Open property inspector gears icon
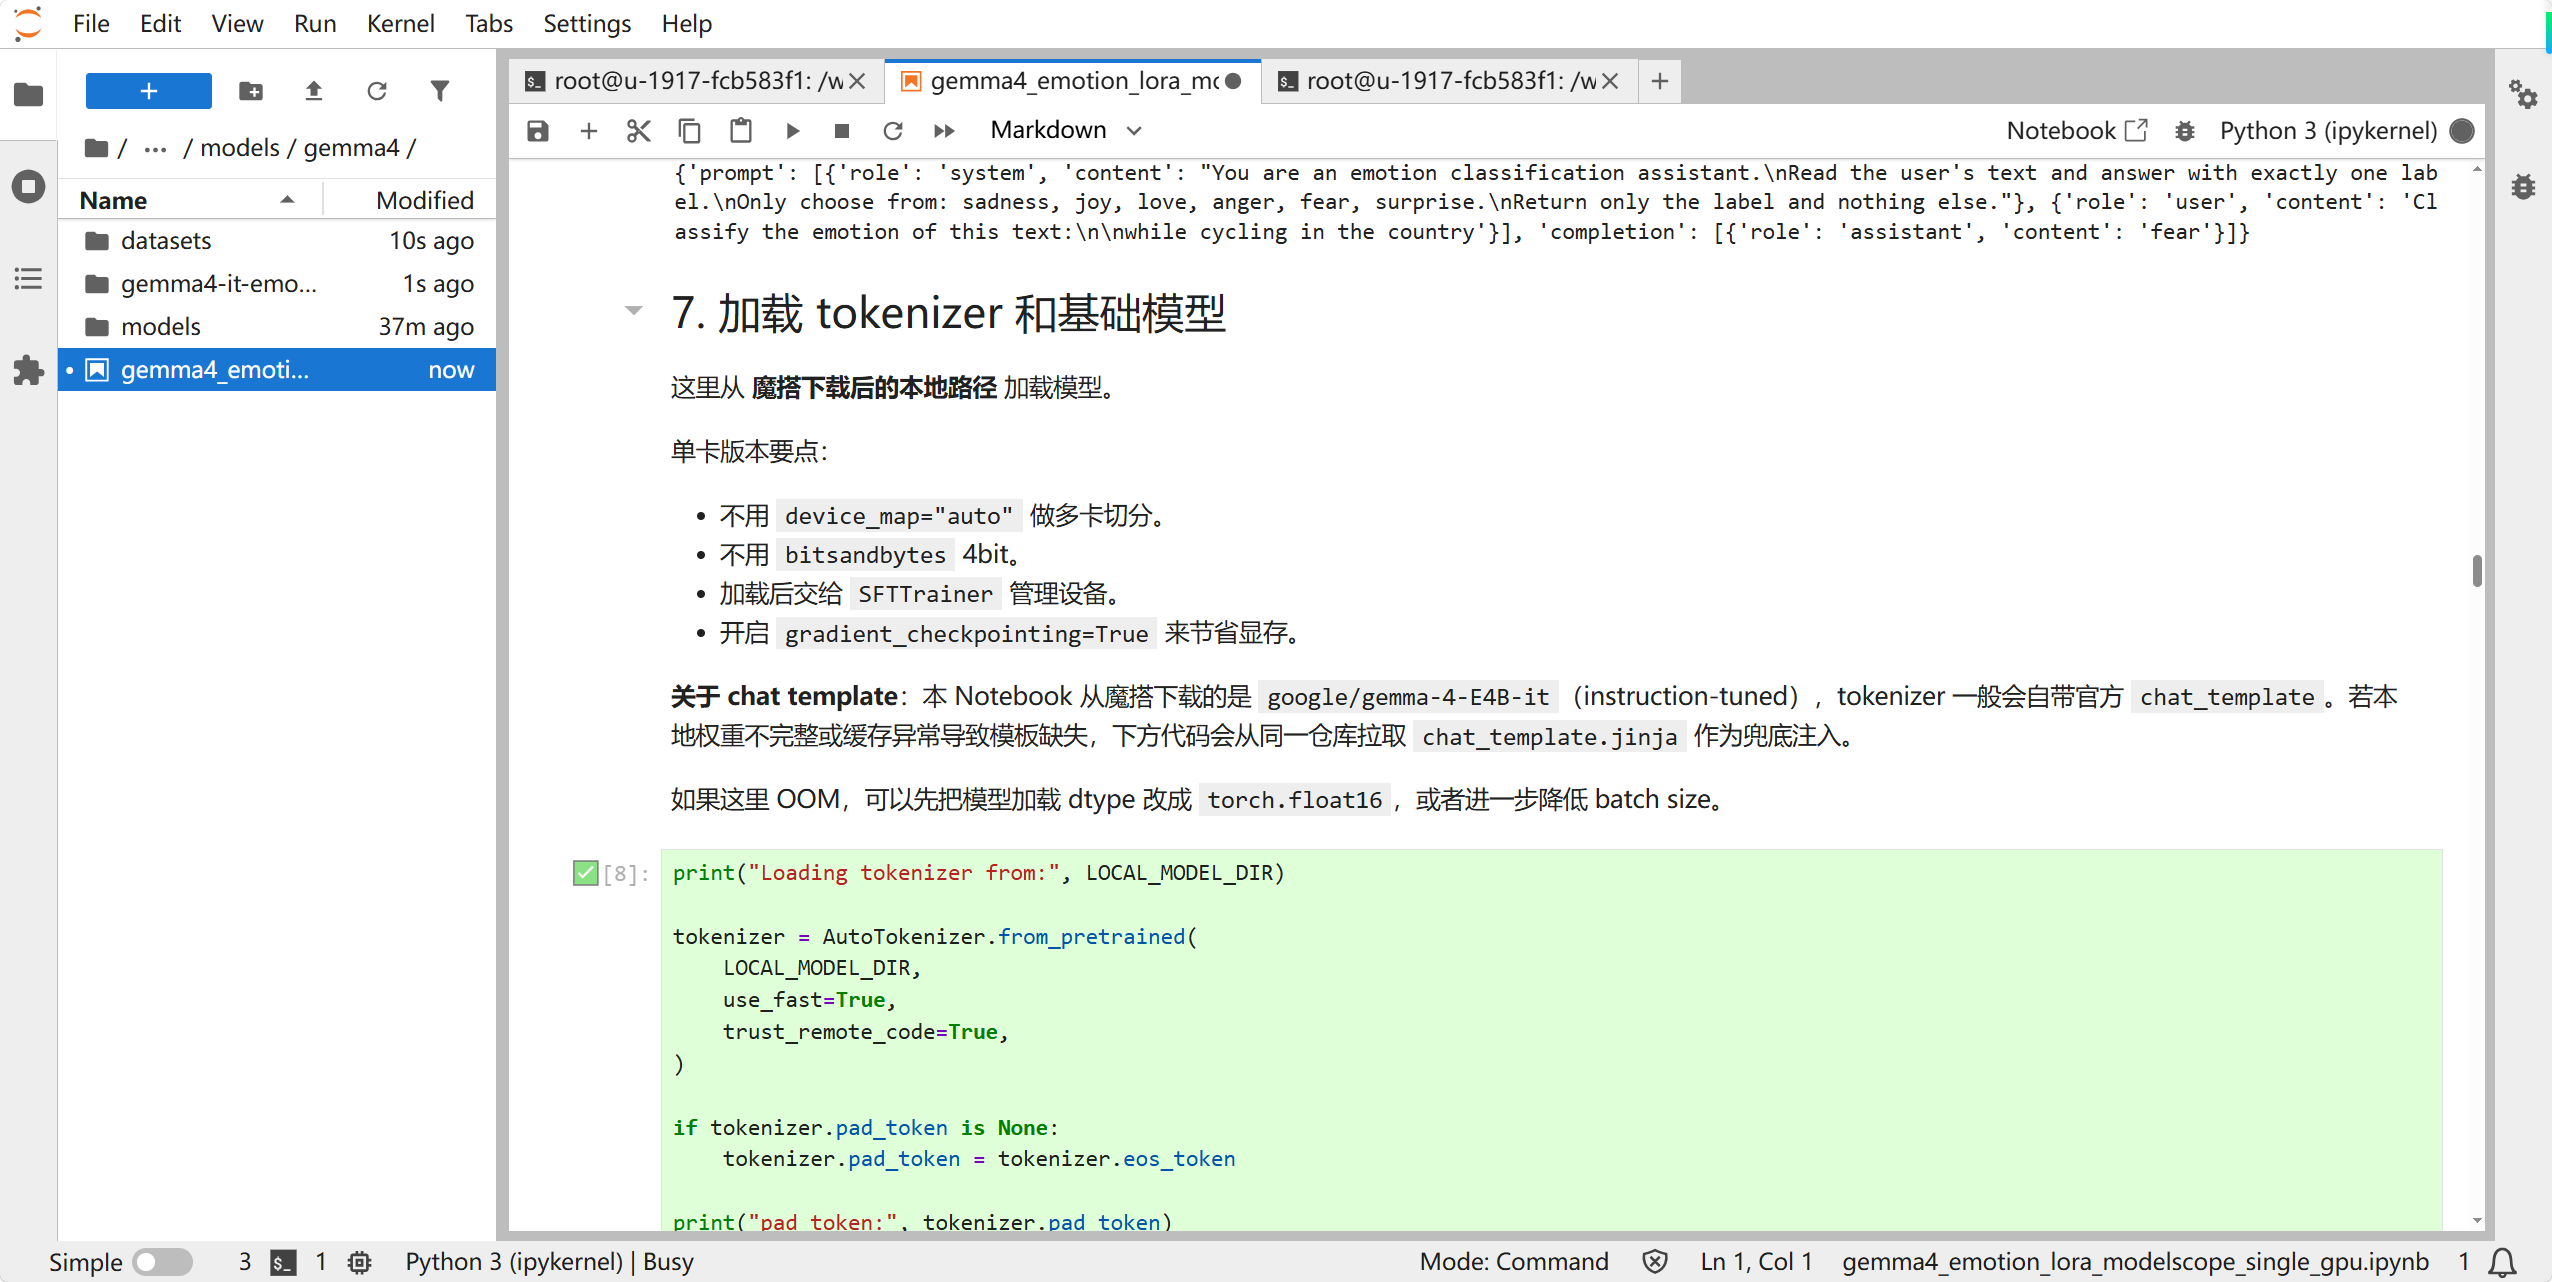 coord(2523,95)
